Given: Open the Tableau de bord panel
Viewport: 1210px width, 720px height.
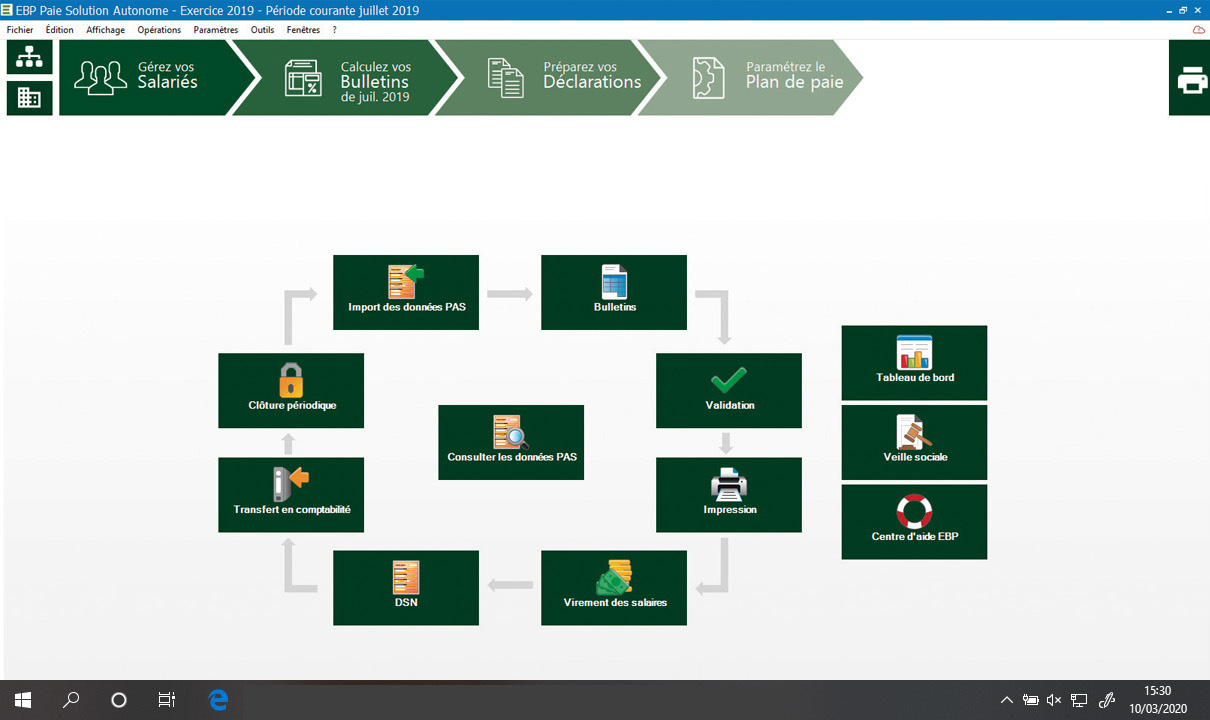Looking at the screenshot, I should click(913, 362).
